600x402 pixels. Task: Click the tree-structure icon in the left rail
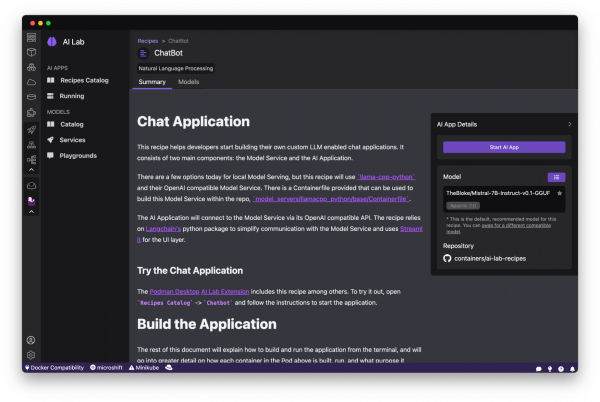pos(31,159)
